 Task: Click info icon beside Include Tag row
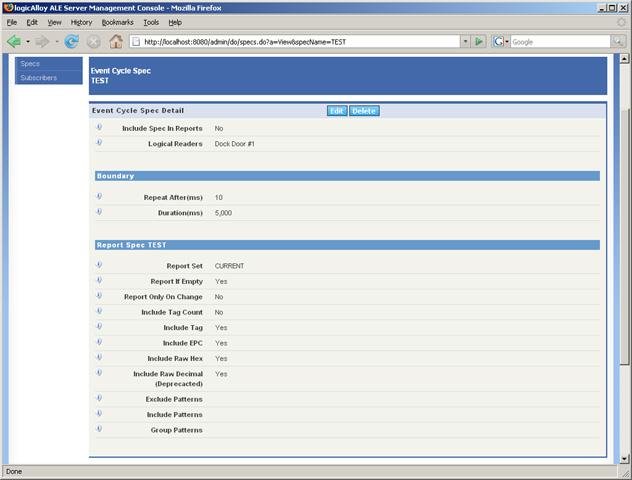99,326
